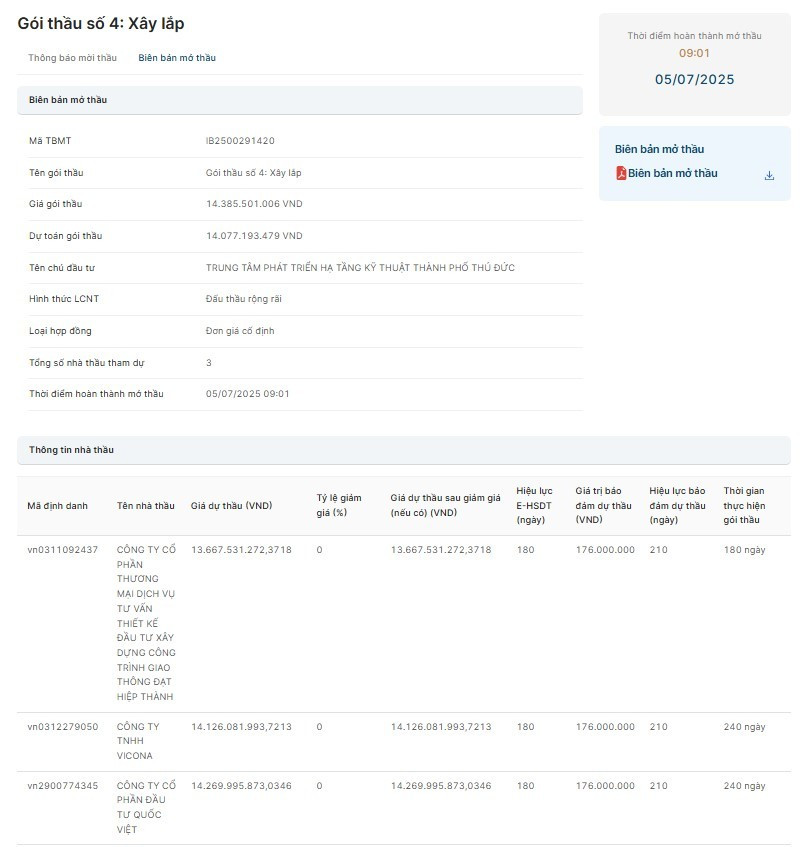The width and height of the screenshot is (804, 847).
Task: Open the Thông báo mời thầu tab
Action: point(72,58)
